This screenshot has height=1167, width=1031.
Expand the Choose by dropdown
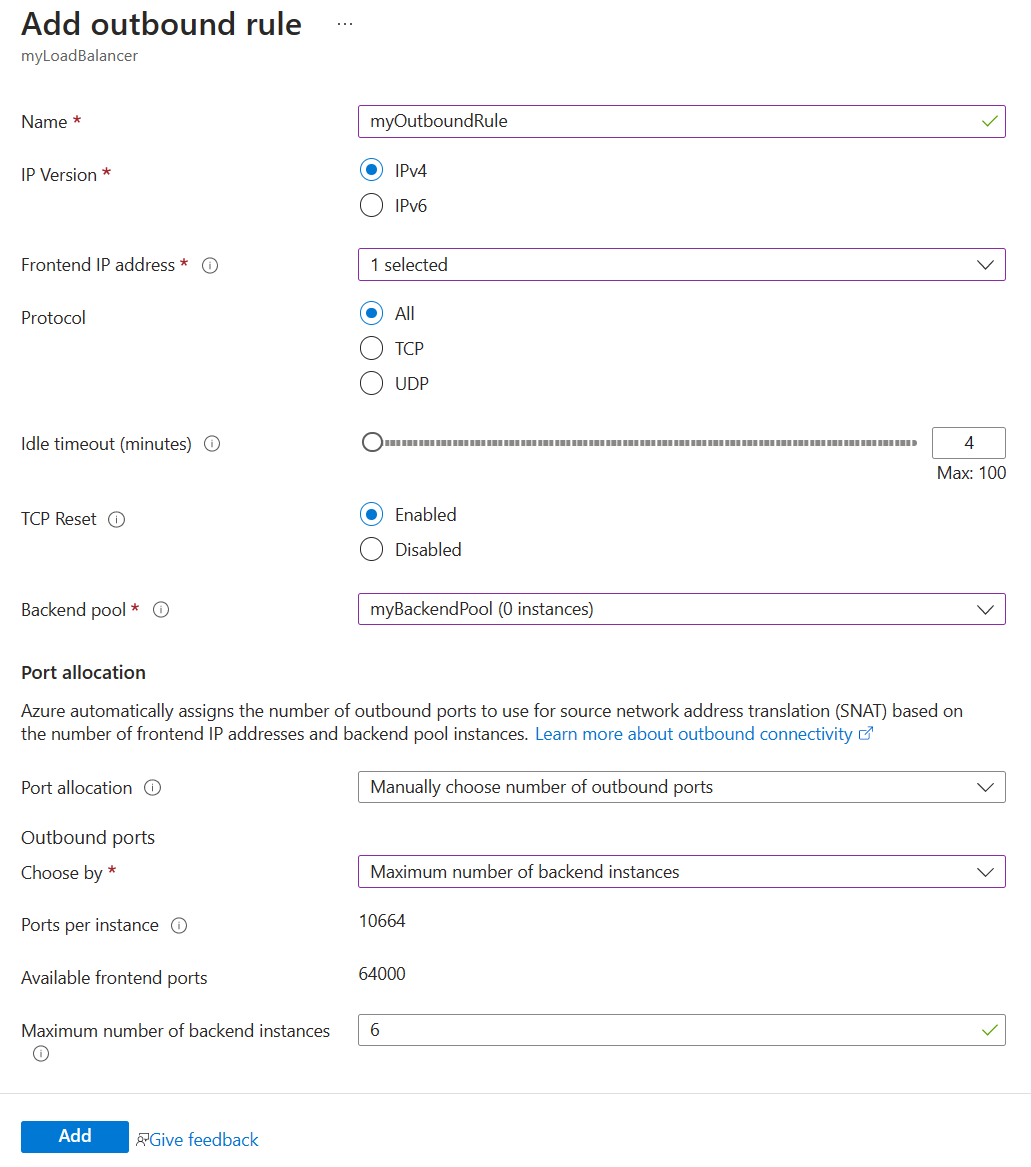[681, 872]
